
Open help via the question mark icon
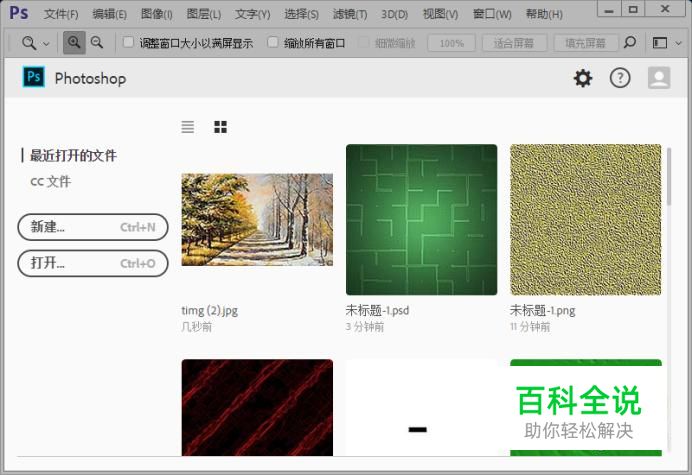pos(620,78)
